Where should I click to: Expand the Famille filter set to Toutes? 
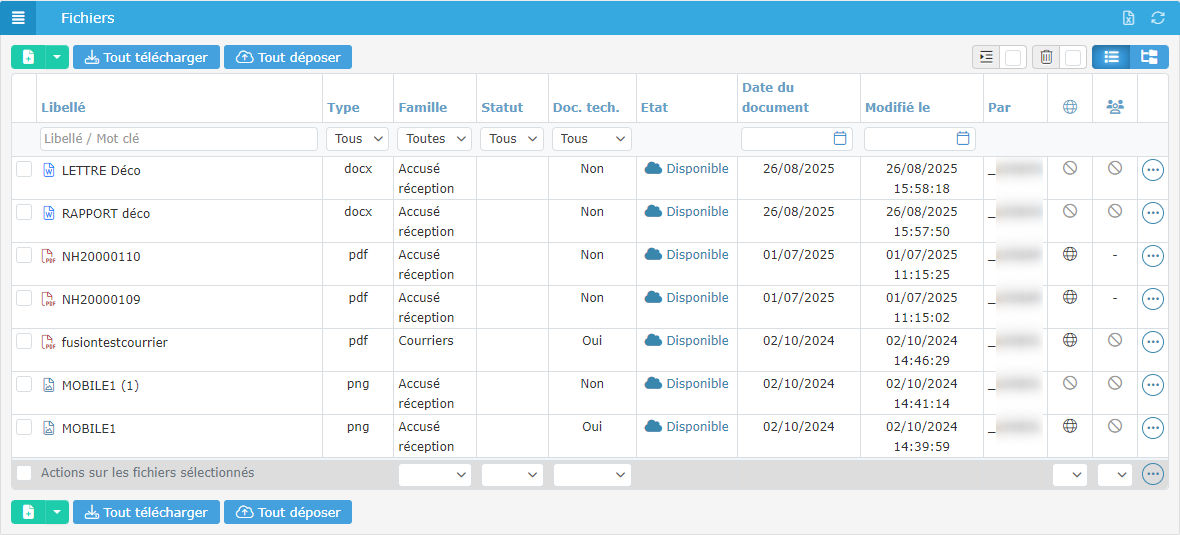point(434,139)
